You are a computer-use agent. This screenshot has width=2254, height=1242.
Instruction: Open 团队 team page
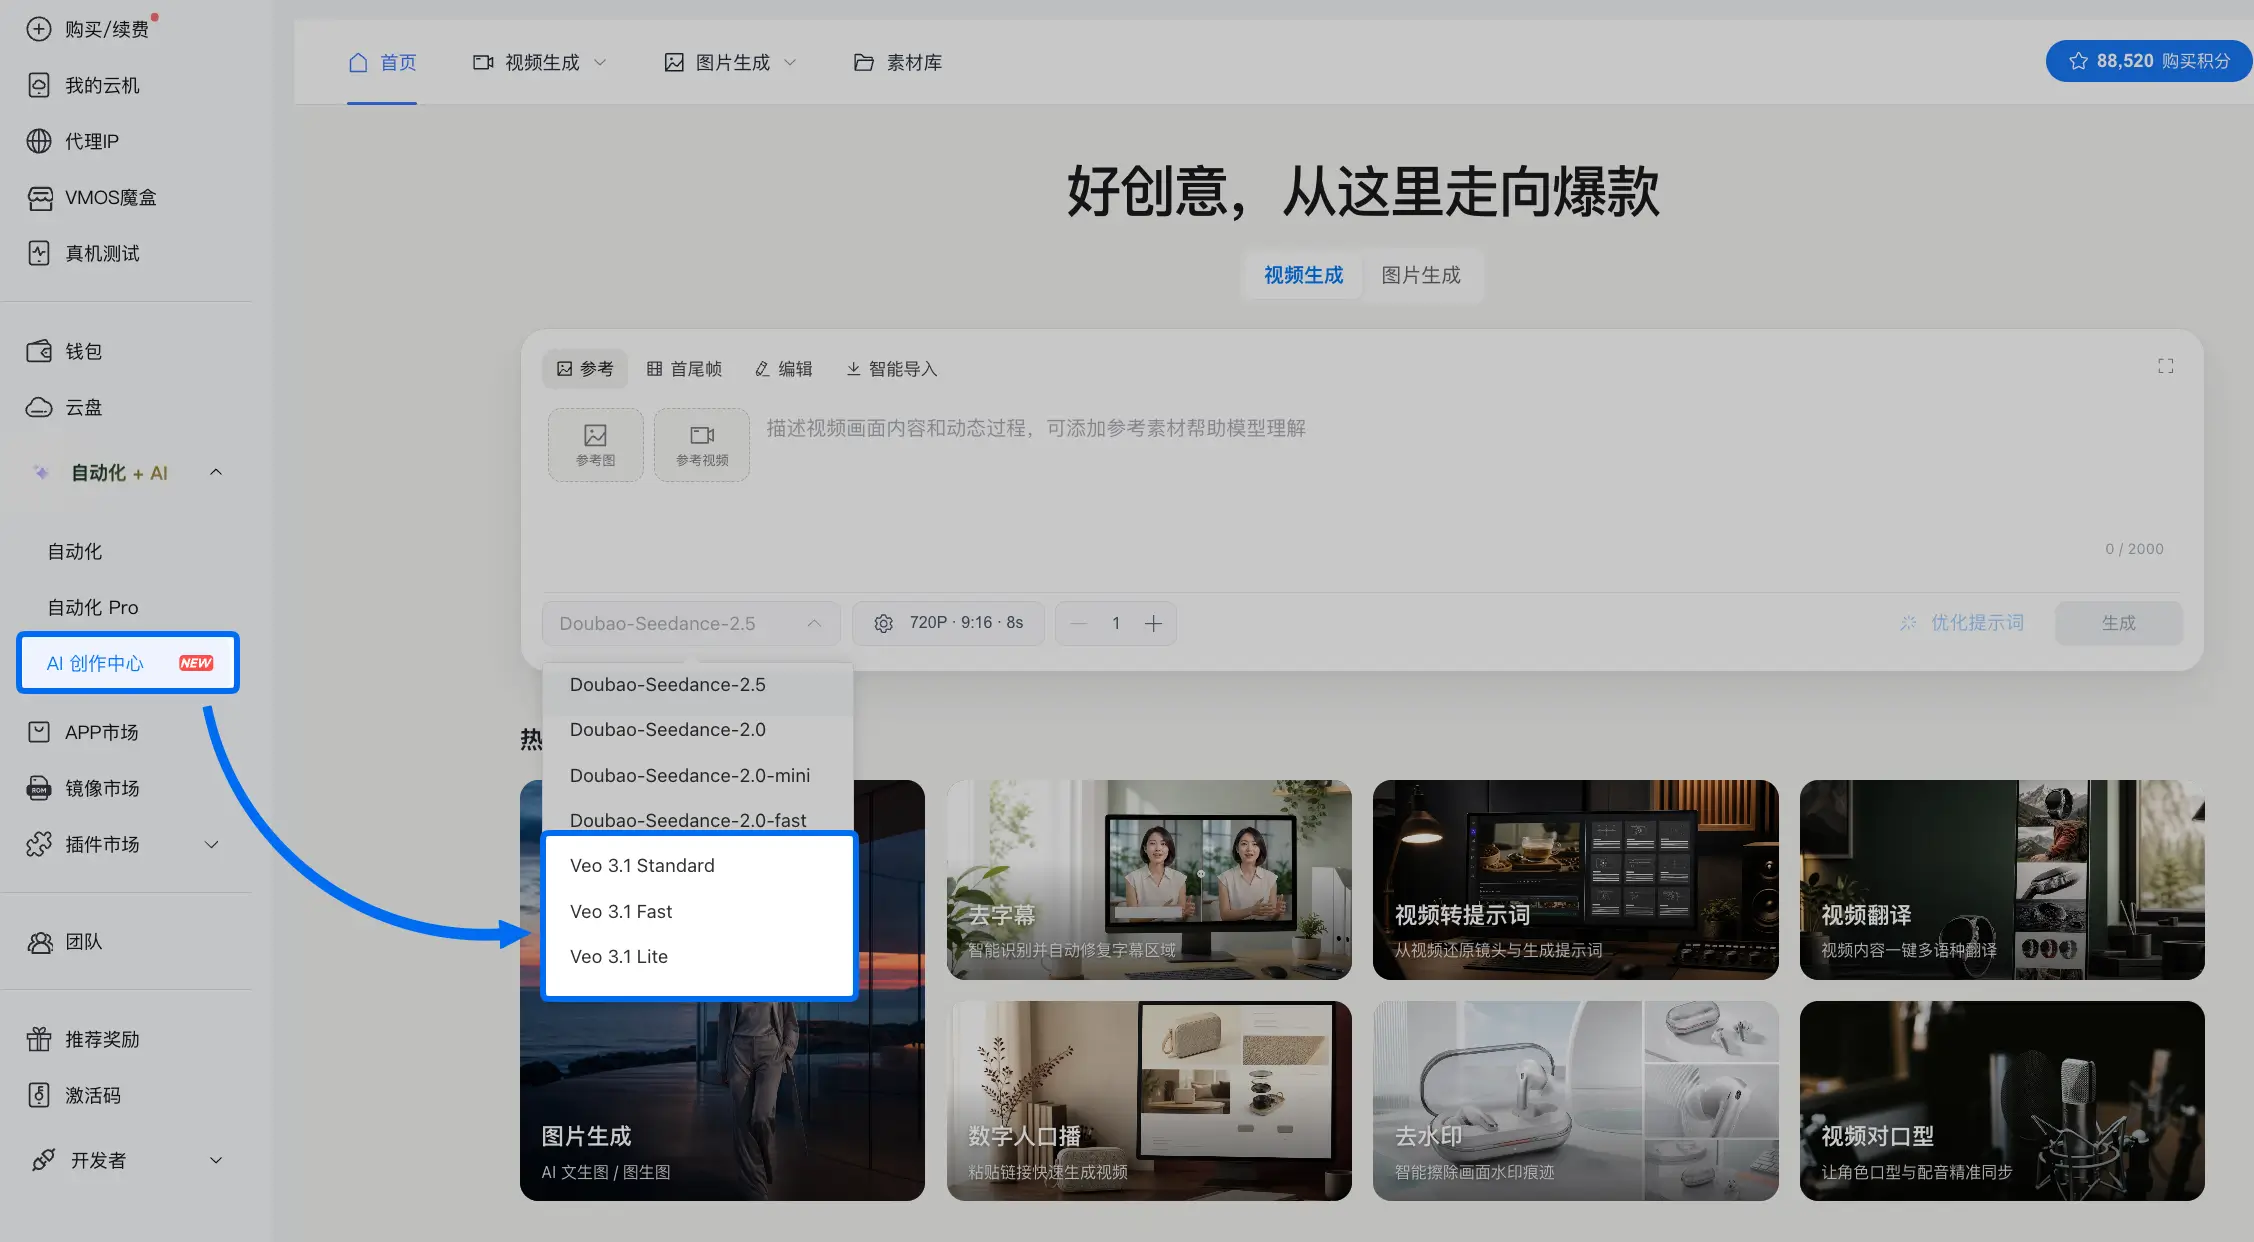(x=64, y=941)
